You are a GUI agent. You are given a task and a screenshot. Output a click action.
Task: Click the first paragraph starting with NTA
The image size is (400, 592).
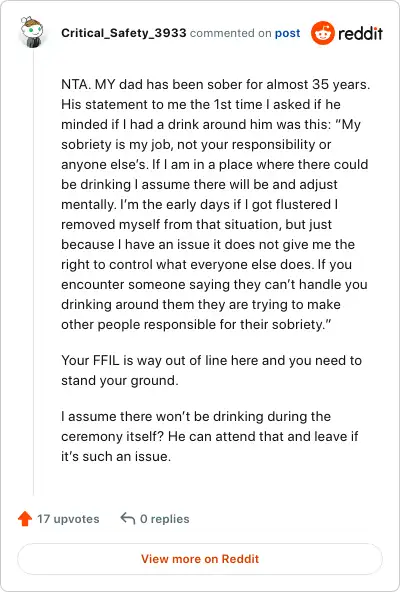(215, 204)
